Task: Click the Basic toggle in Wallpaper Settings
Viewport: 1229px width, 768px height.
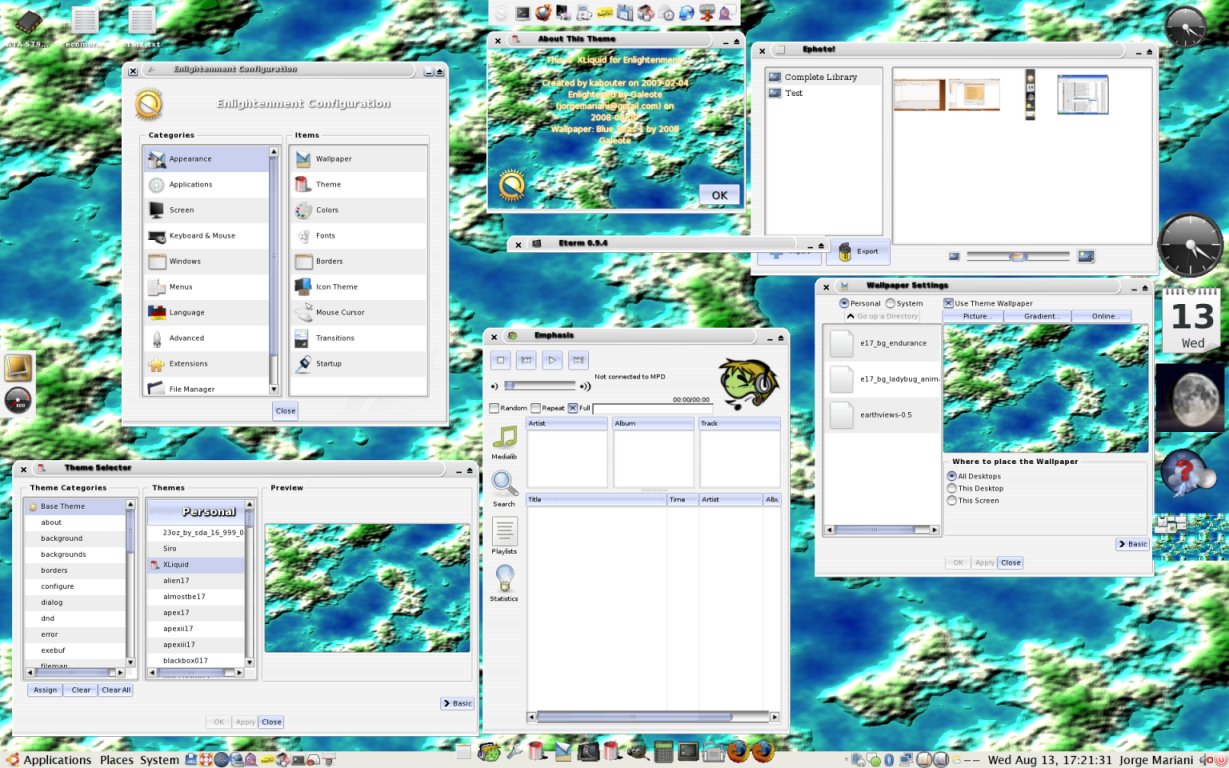Action: (1133, 544)
